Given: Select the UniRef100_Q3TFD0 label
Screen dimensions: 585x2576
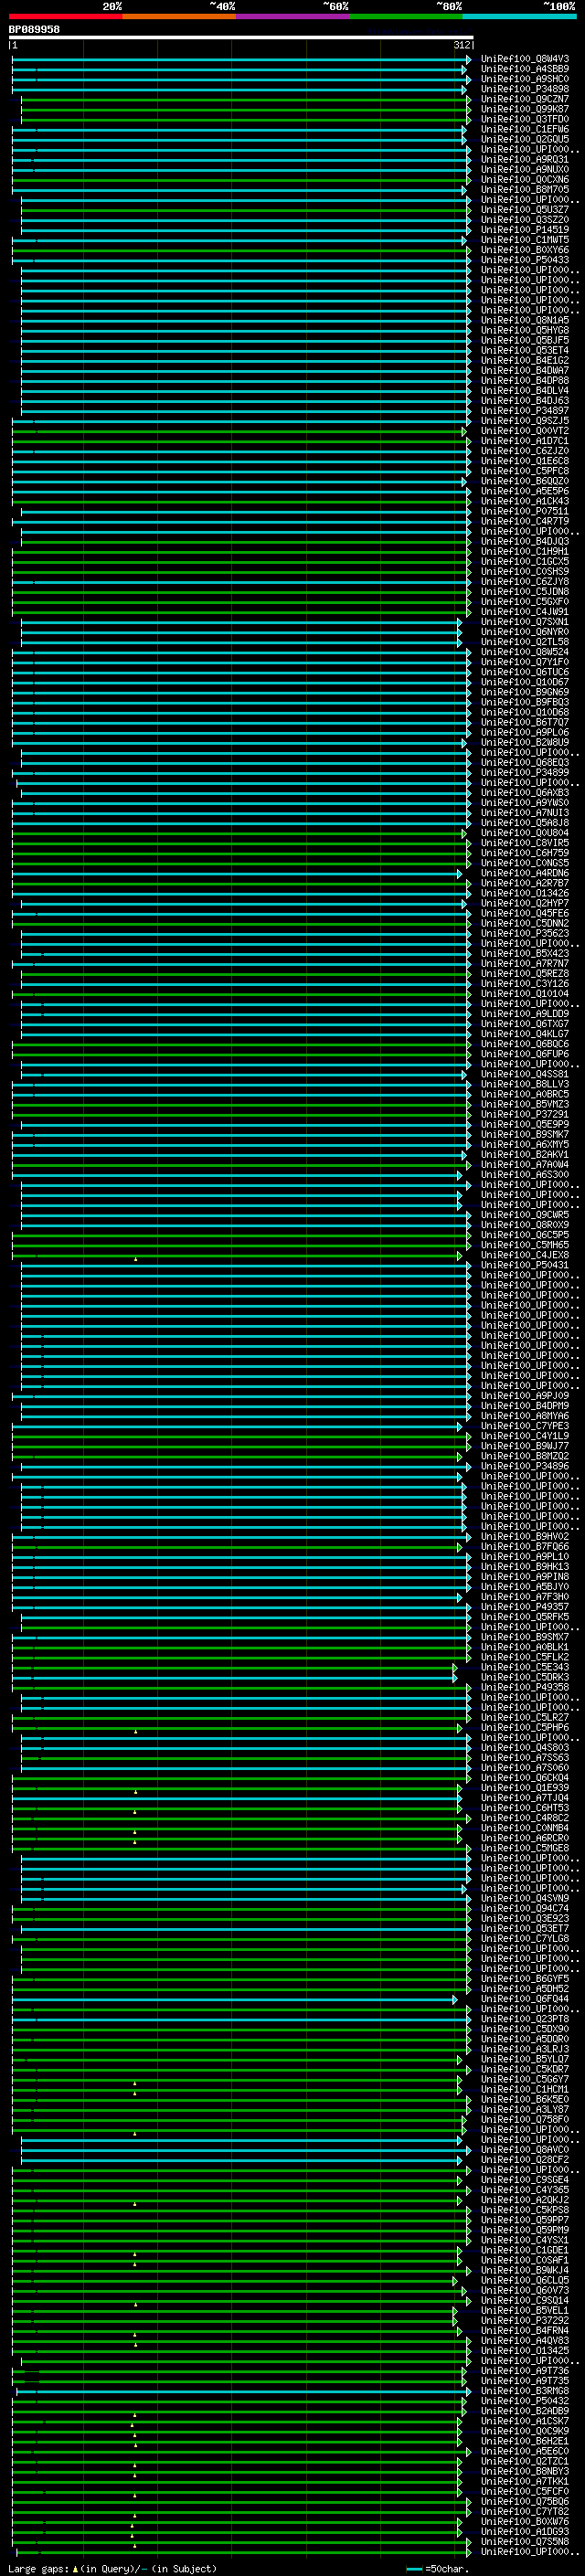Looking at the screenshot, I should tap(525, 119).
